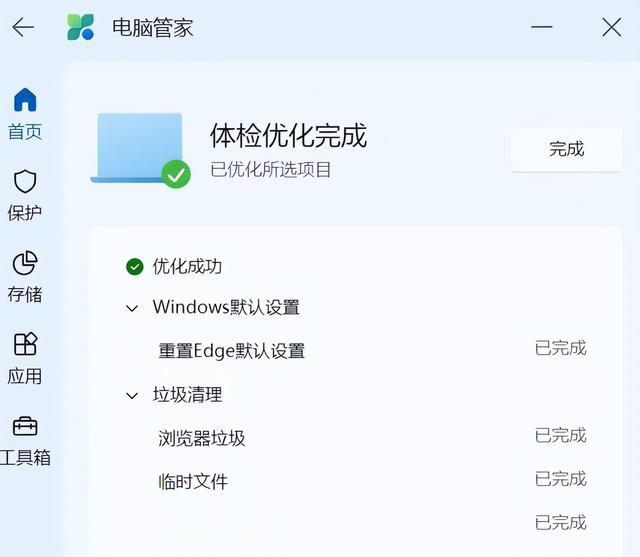Select the 首页 label in sidebar
The width and height of the screenshot is (640, 557).
click(x=25, y=131)
